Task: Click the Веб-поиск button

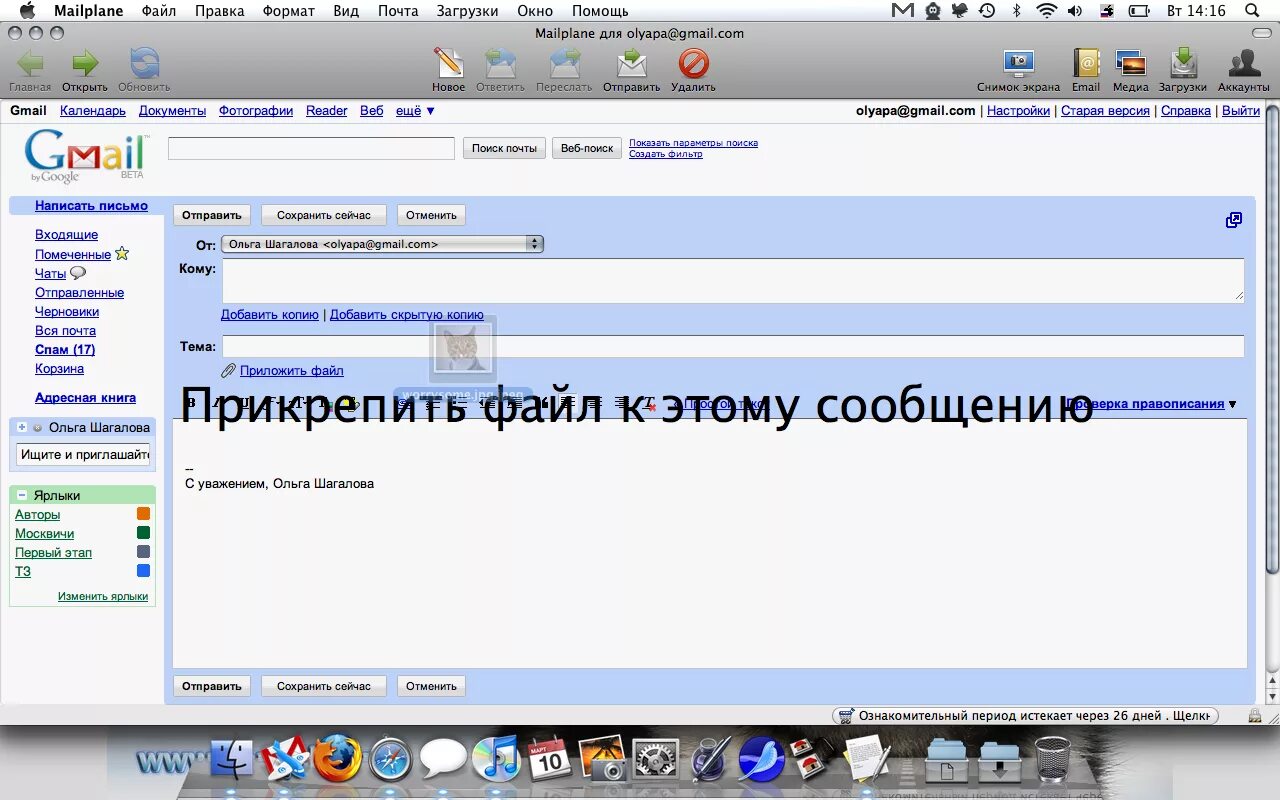Action: click(x=587, y=148)
